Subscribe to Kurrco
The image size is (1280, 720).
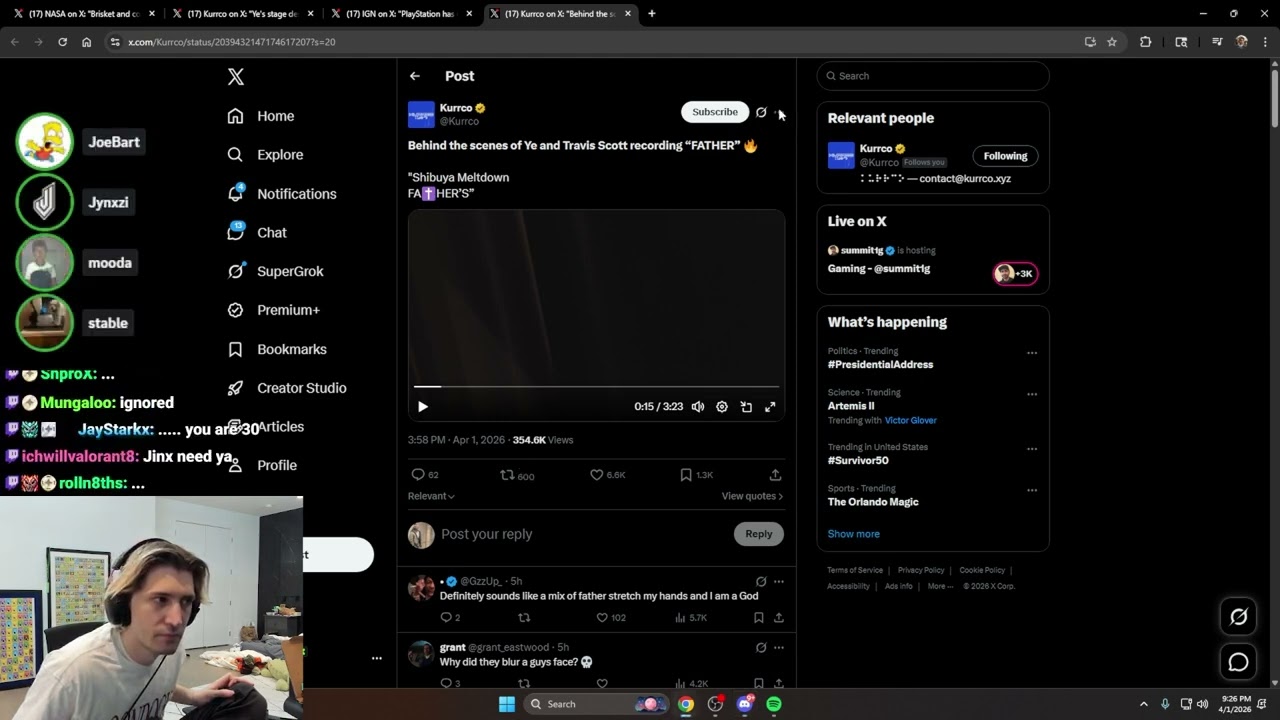715,112
